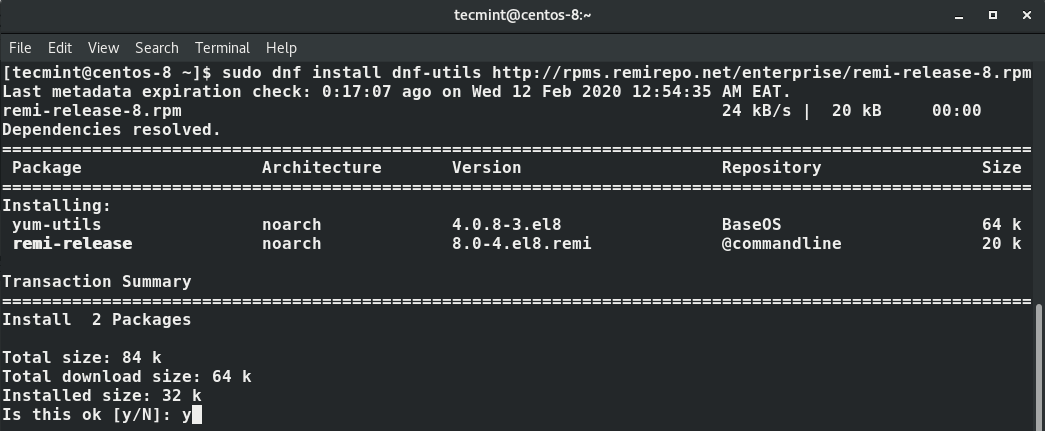Click the bold remi-release package name

(72, 244)
